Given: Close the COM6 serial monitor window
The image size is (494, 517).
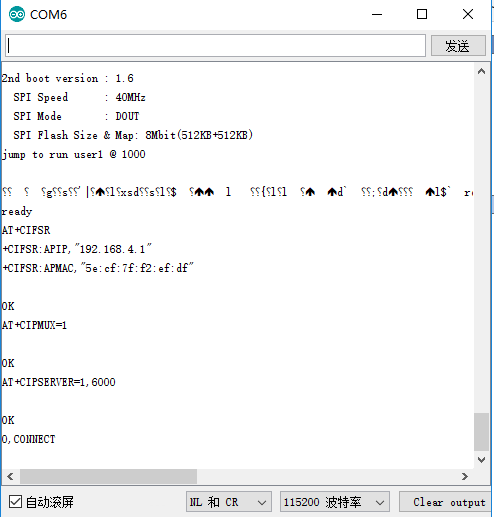Looking at the screenshot, I should pos(468,14).
